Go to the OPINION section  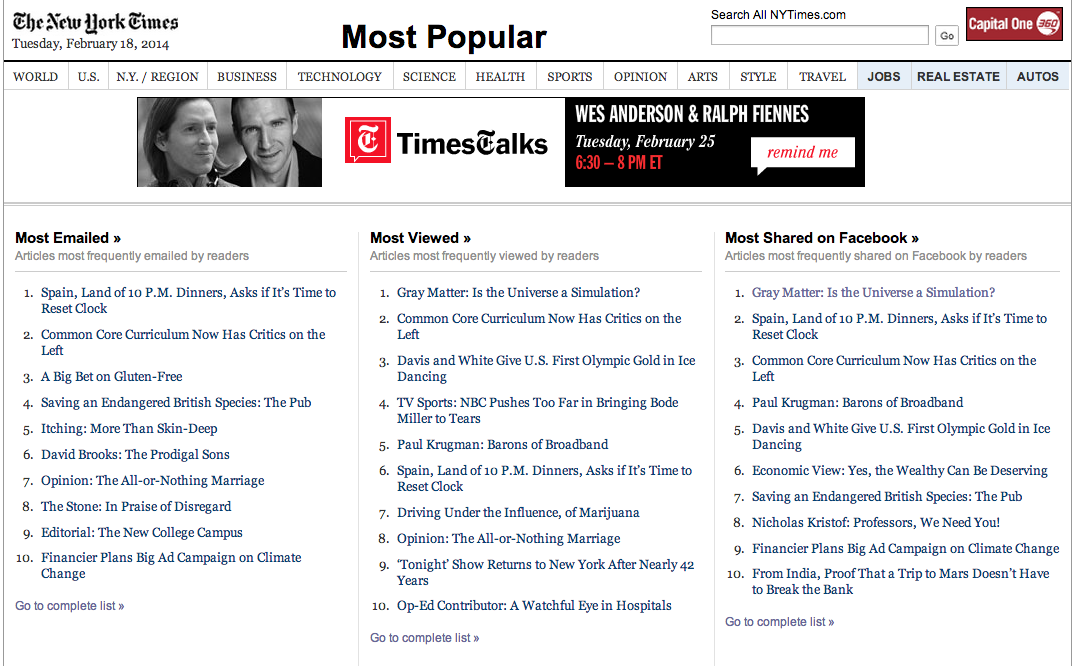[640, 76]
